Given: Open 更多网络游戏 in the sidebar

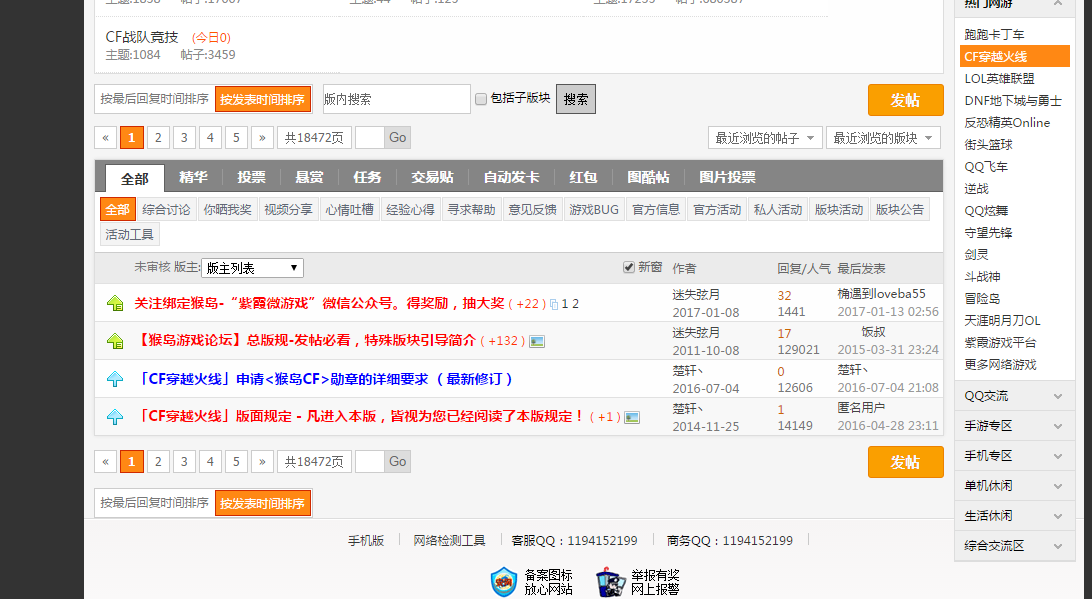Looking at the screenshot, I should 1000,365.
